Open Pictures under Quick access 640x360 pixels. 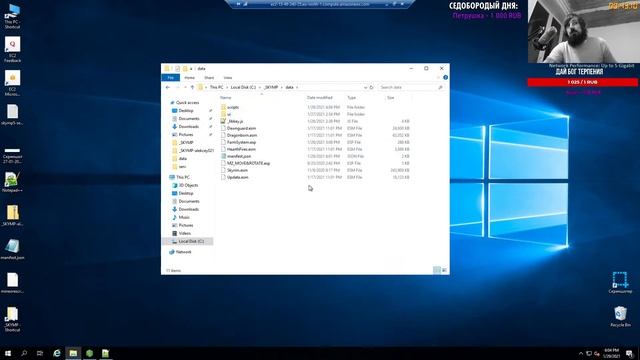(x=186, y=135)
